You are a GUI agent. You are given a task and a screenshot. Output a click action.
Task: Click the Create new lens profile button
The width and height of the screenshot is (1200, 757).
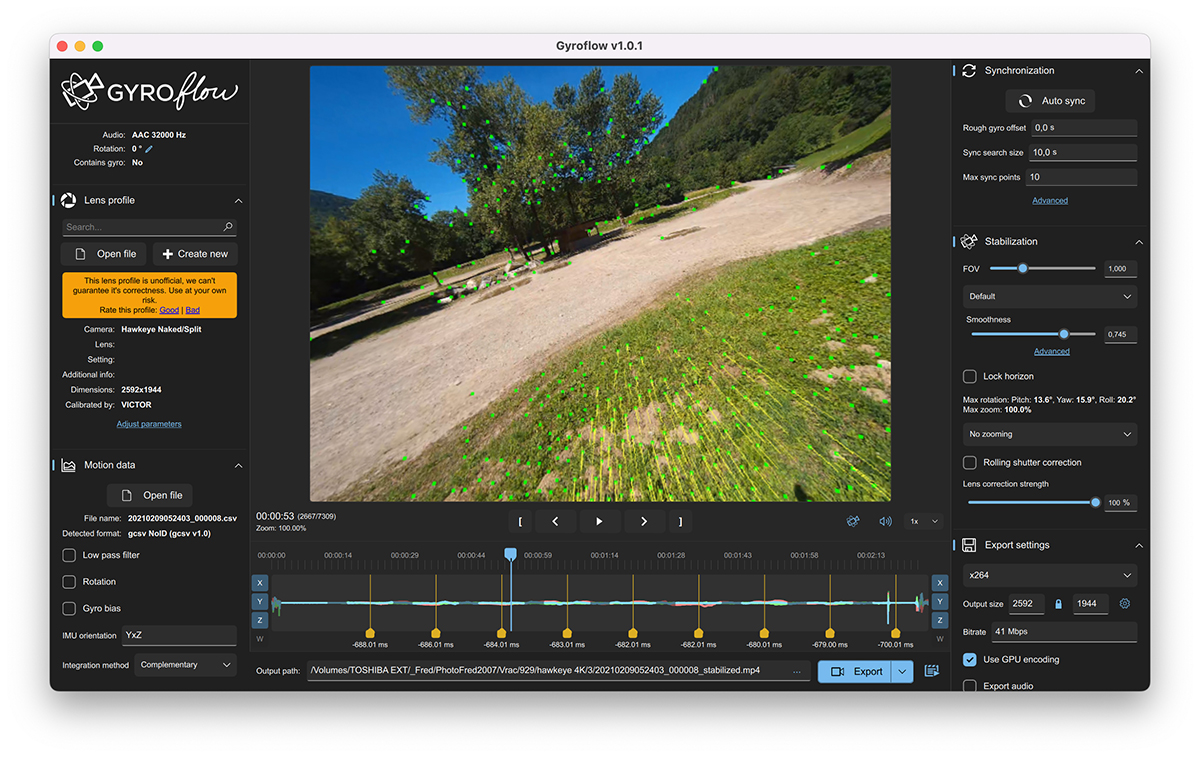[x=195, y=254]
